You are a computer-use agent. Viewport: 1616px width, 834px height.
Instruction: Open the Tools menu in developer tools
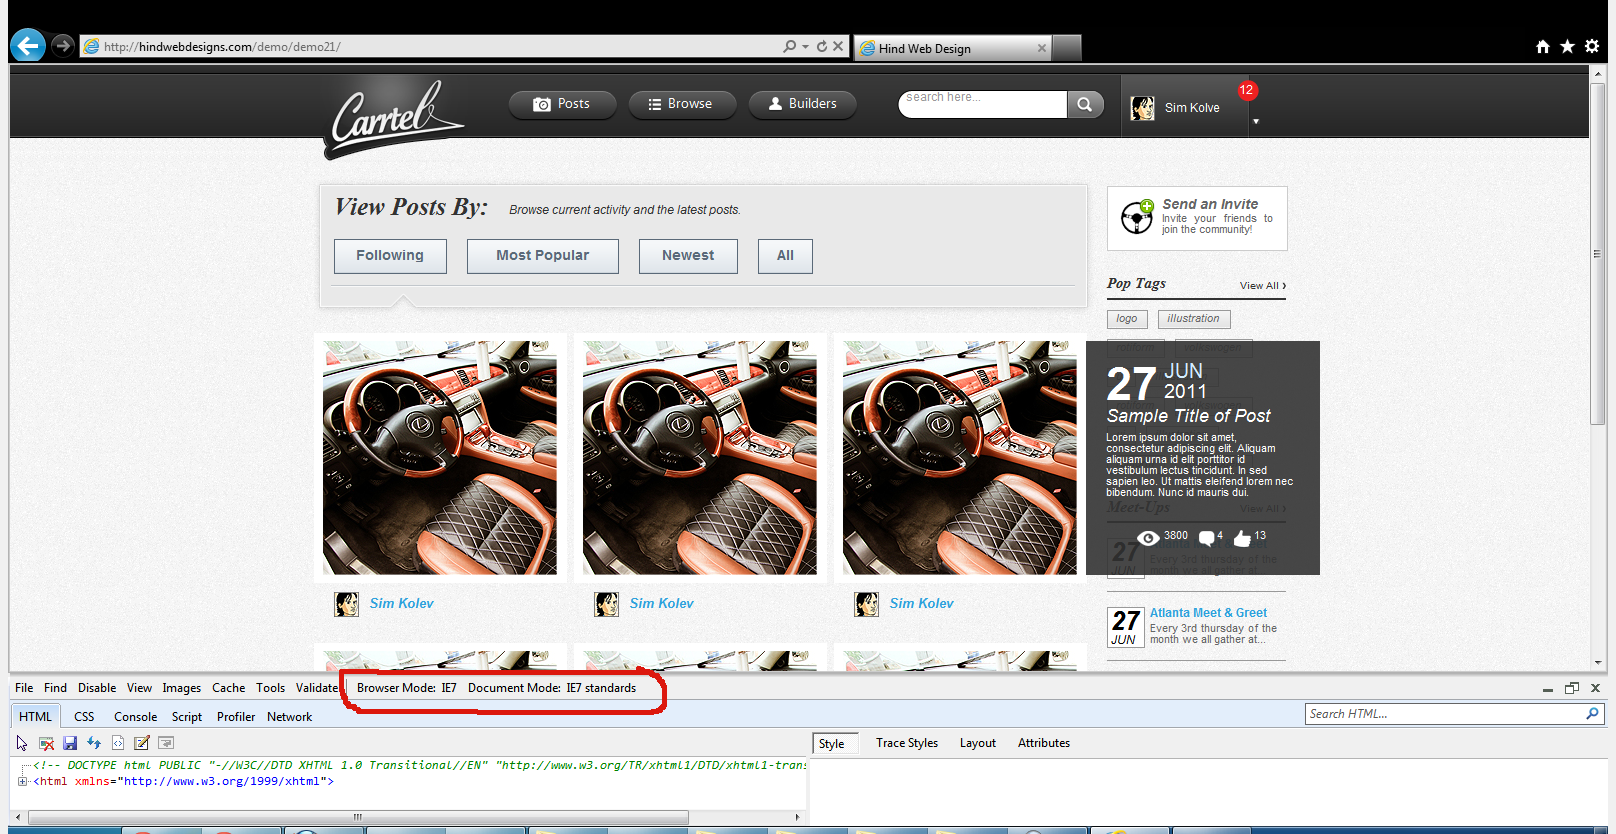coord(270,688)
